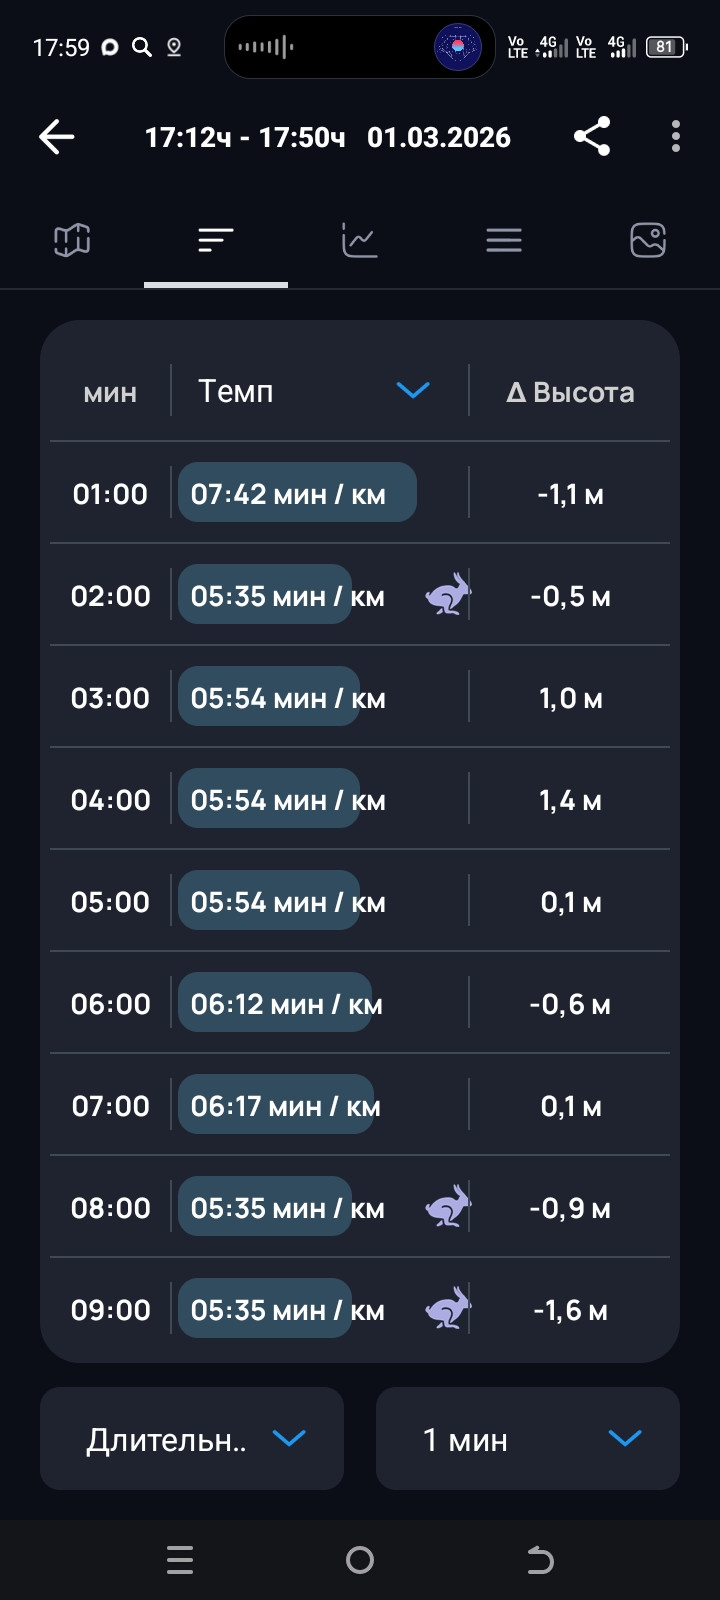The height and width of the screenshot is (1600, 720).
Task: Open the Длительн.. split type dropdown
Action: pos(192,1438)
